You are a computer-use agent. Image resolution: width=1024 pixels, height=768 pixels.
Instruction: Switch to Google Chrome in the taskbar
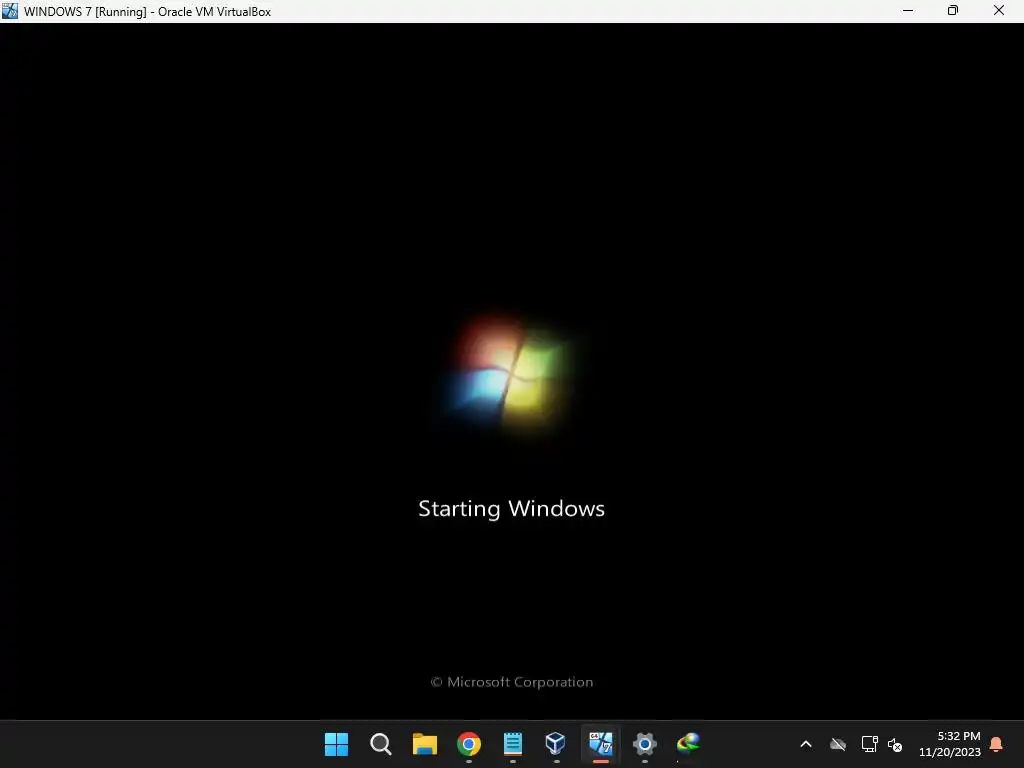coord(469,744)
